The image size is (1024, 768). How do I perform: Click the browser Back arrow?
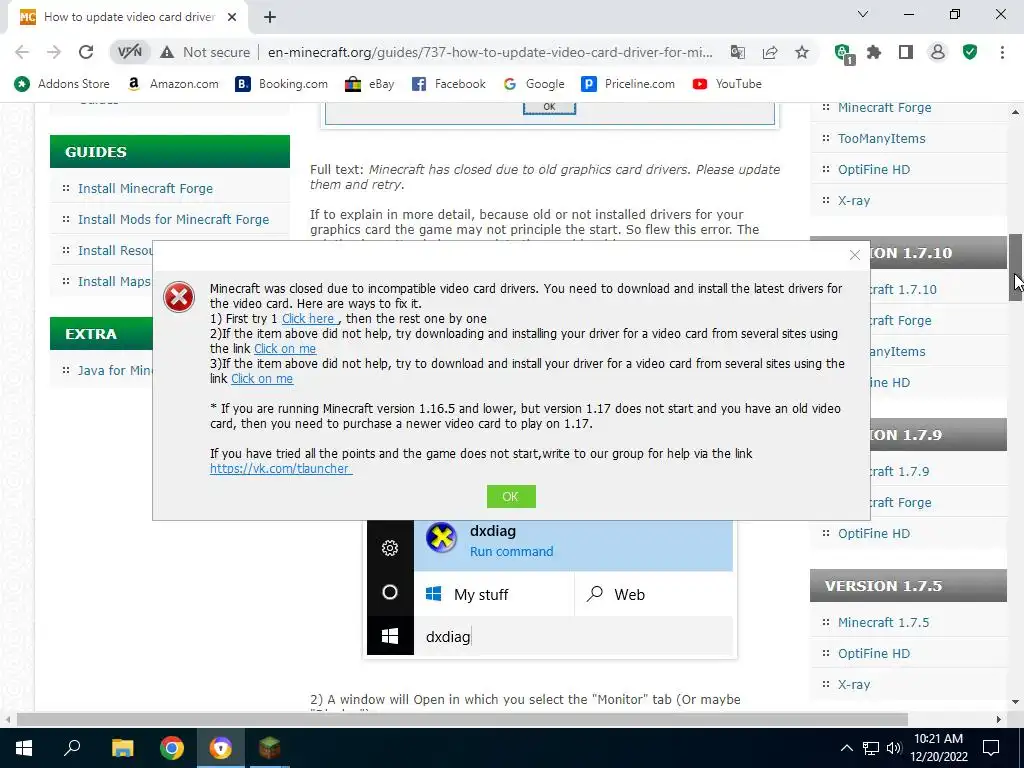coord(22,52)
